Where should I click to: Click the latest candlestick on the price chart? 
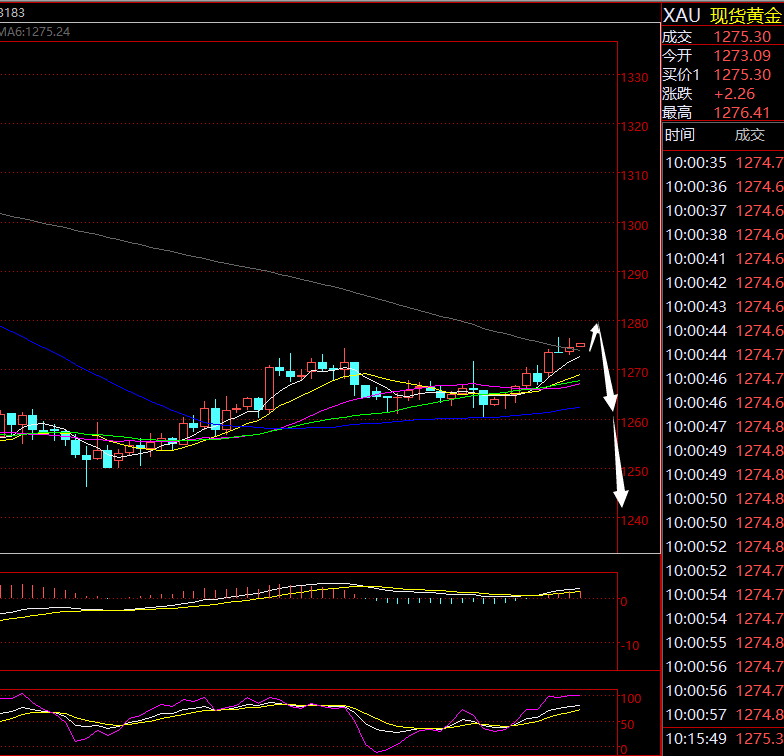coord(580,345)
